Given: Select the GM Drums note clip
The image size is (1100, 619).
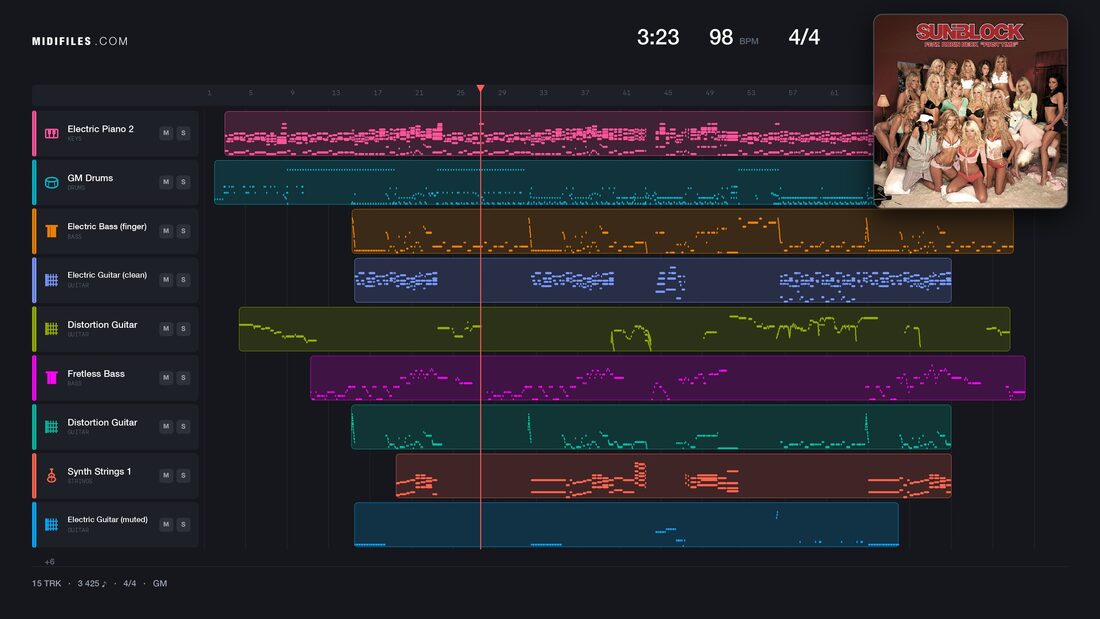Looking at the screenshot, I should coord(544,182).
